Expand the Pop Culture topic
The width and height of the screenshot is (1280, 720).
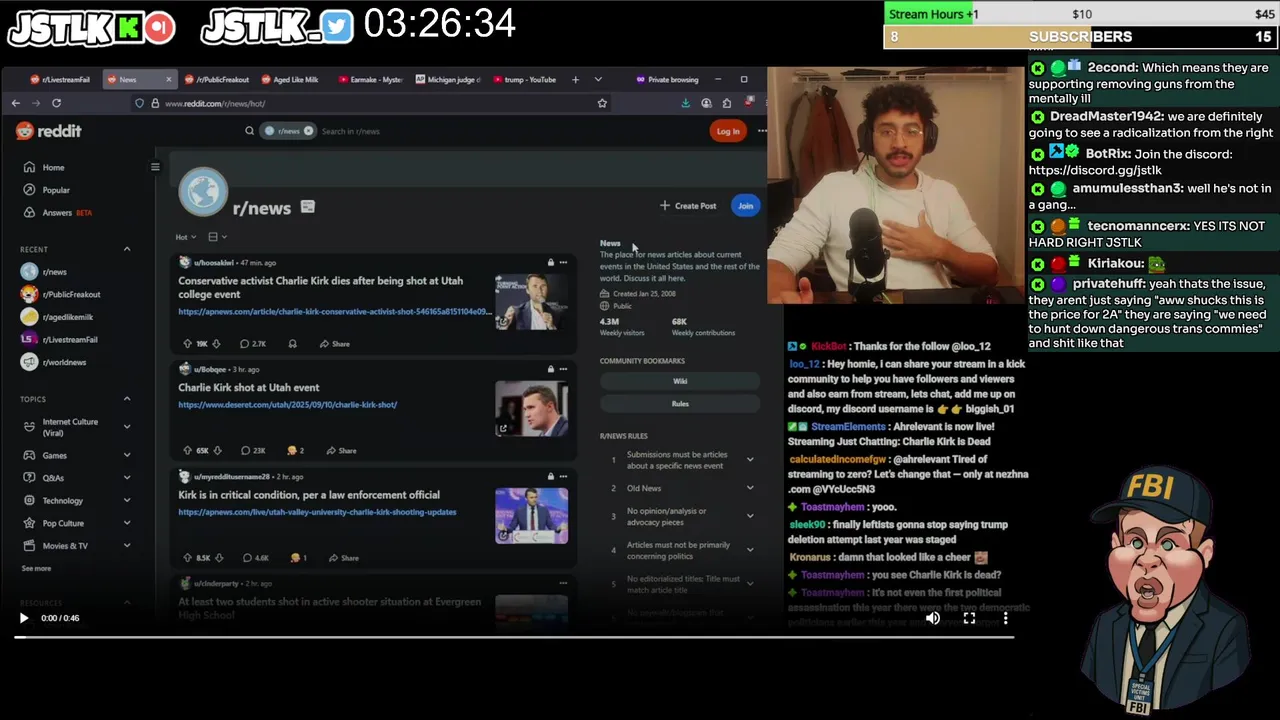tap(127, 523)
